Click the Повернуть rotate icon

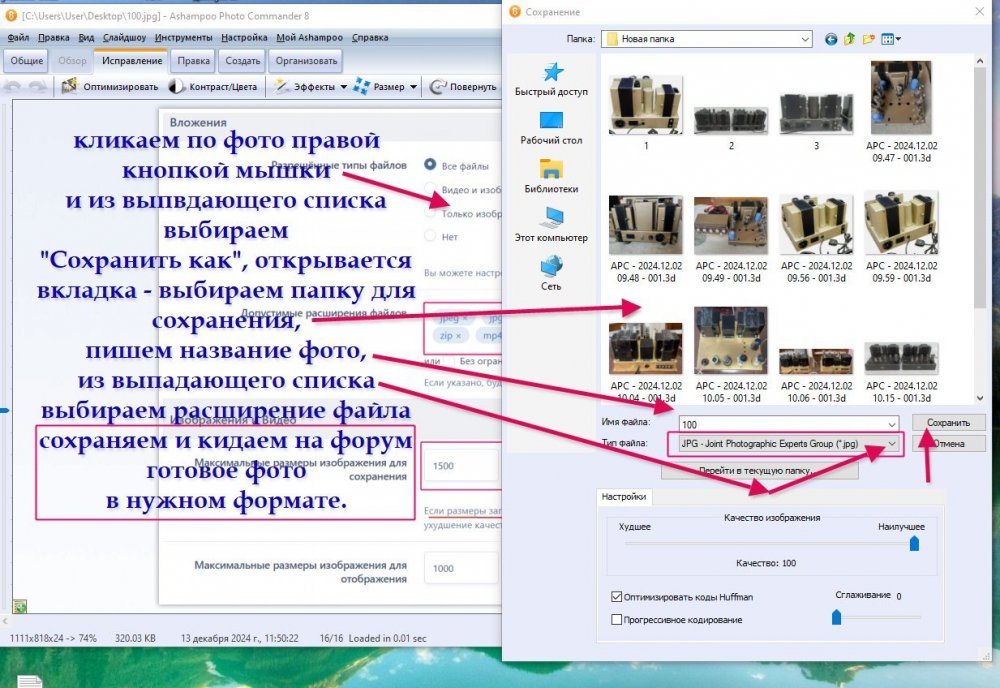click(437, 87)
